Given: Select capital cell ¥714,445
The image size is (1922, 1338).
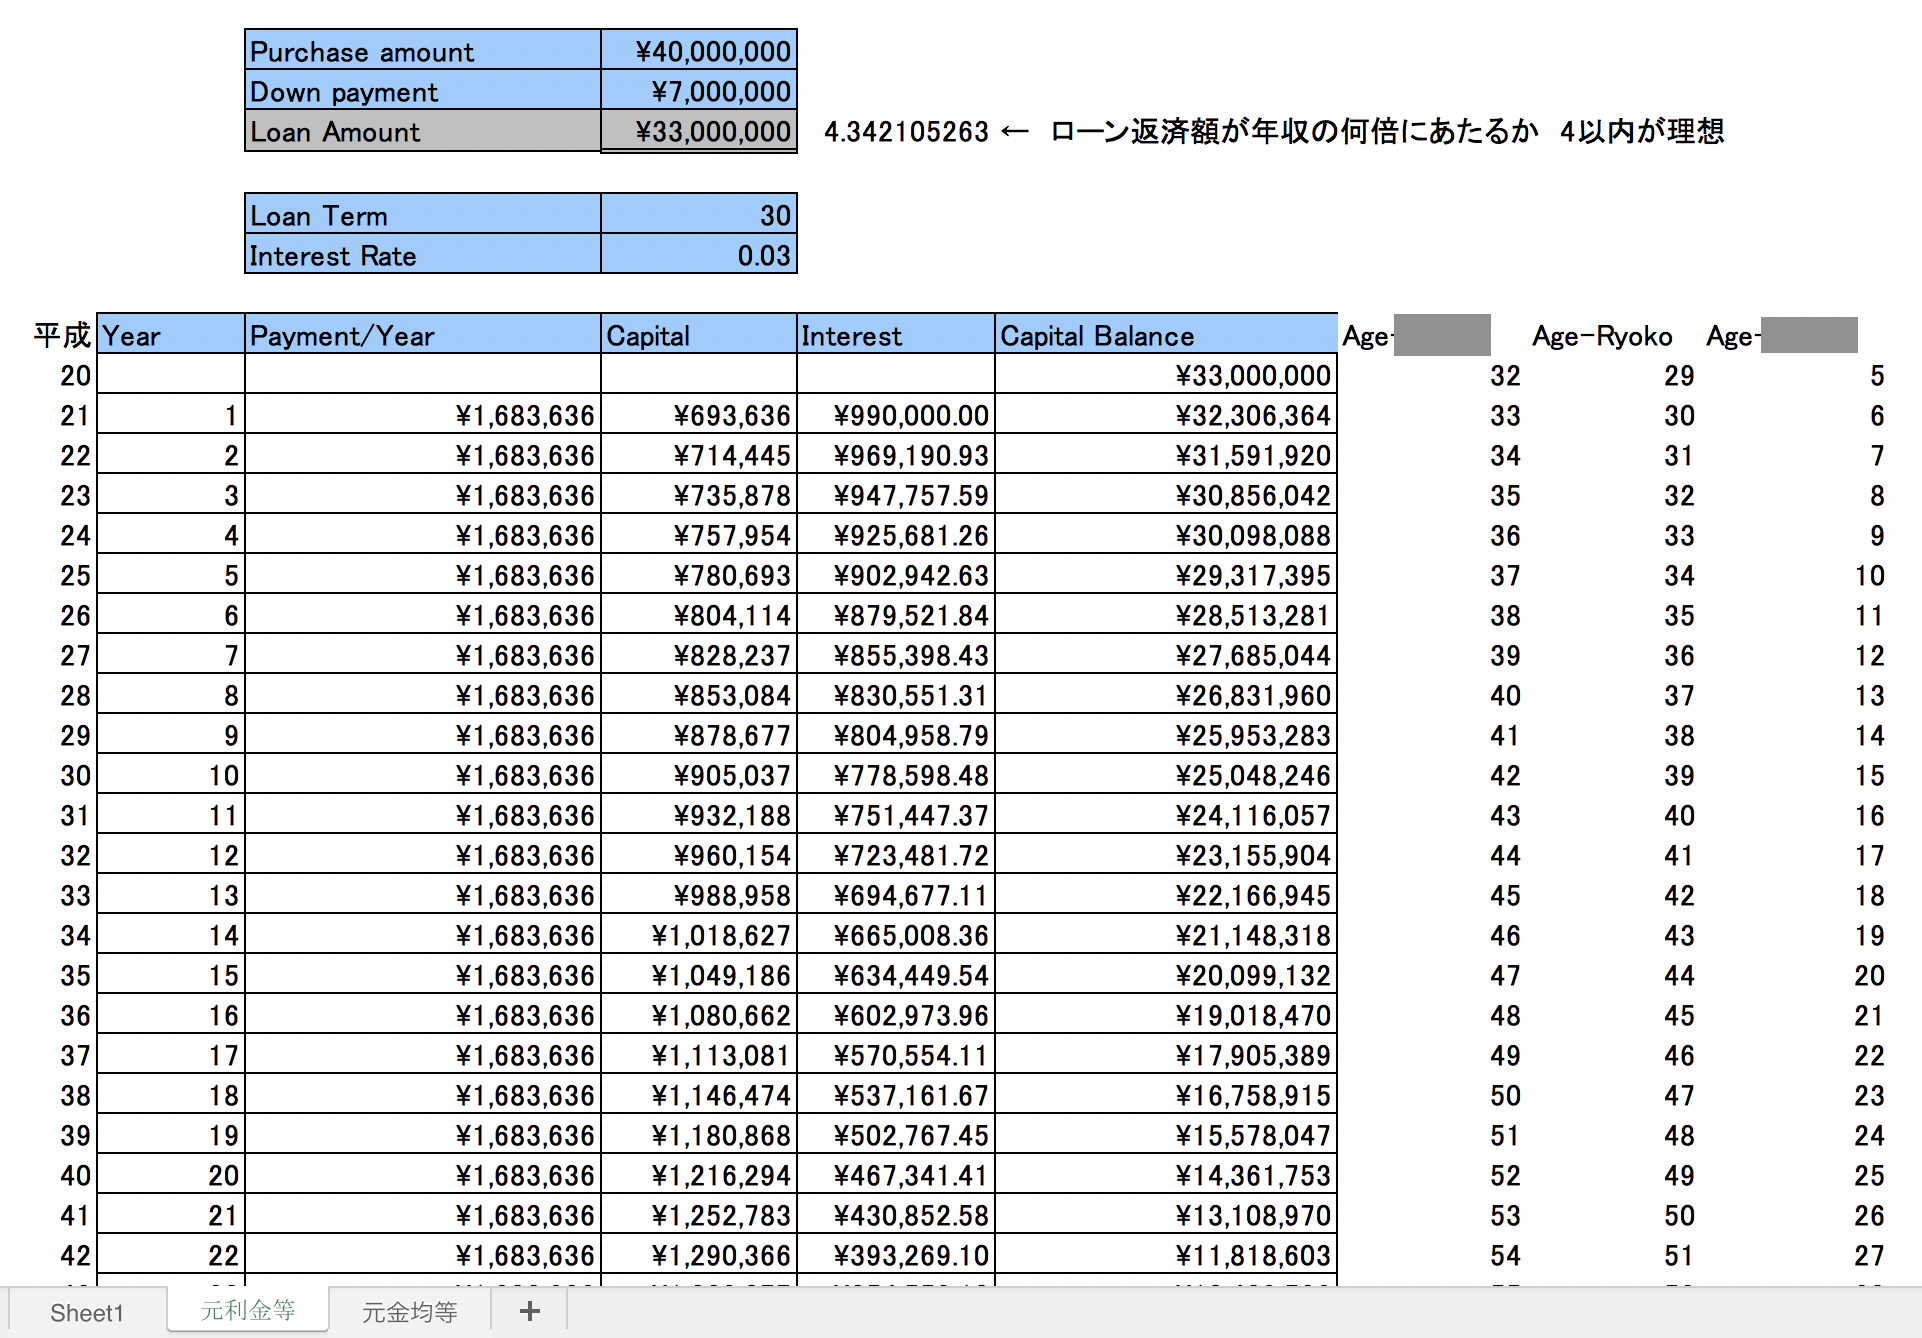Looking at the screenshot, I should point(699,455).
